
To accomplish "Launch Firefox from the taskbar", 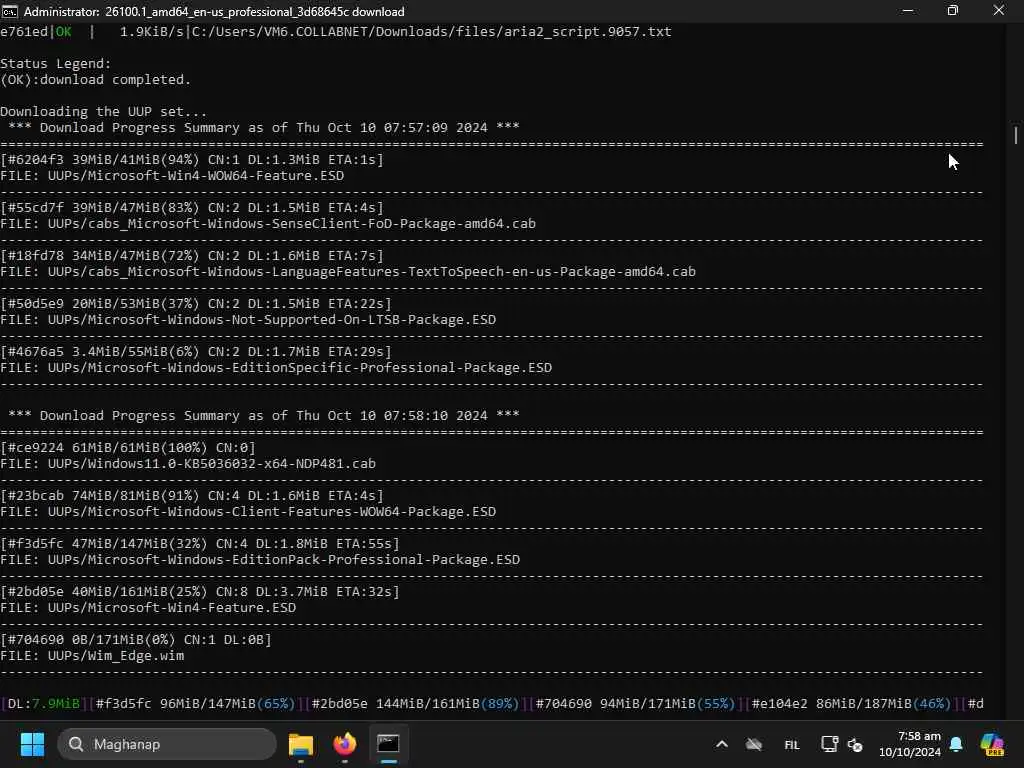I will tap(345, 744).
